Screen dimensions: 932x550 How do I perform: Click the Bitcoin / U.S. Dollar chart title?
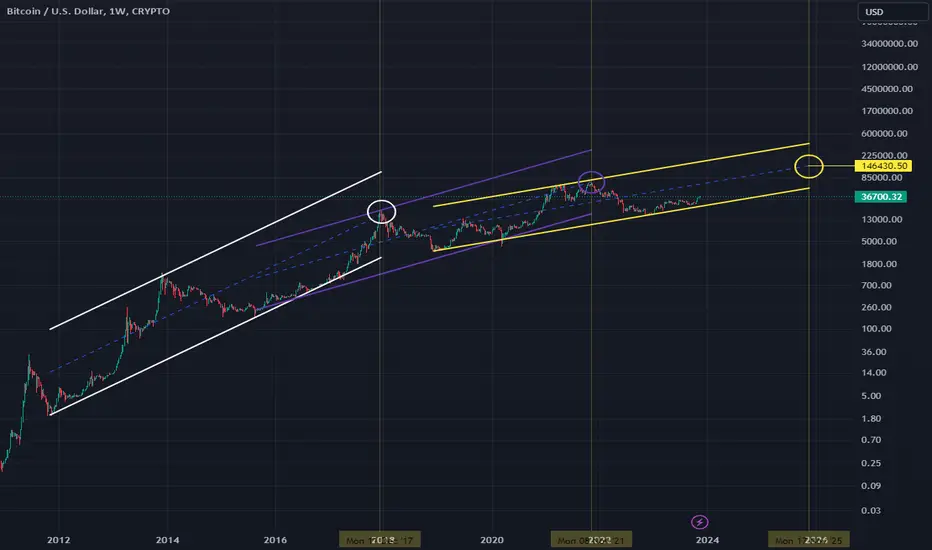pos(88,11)
